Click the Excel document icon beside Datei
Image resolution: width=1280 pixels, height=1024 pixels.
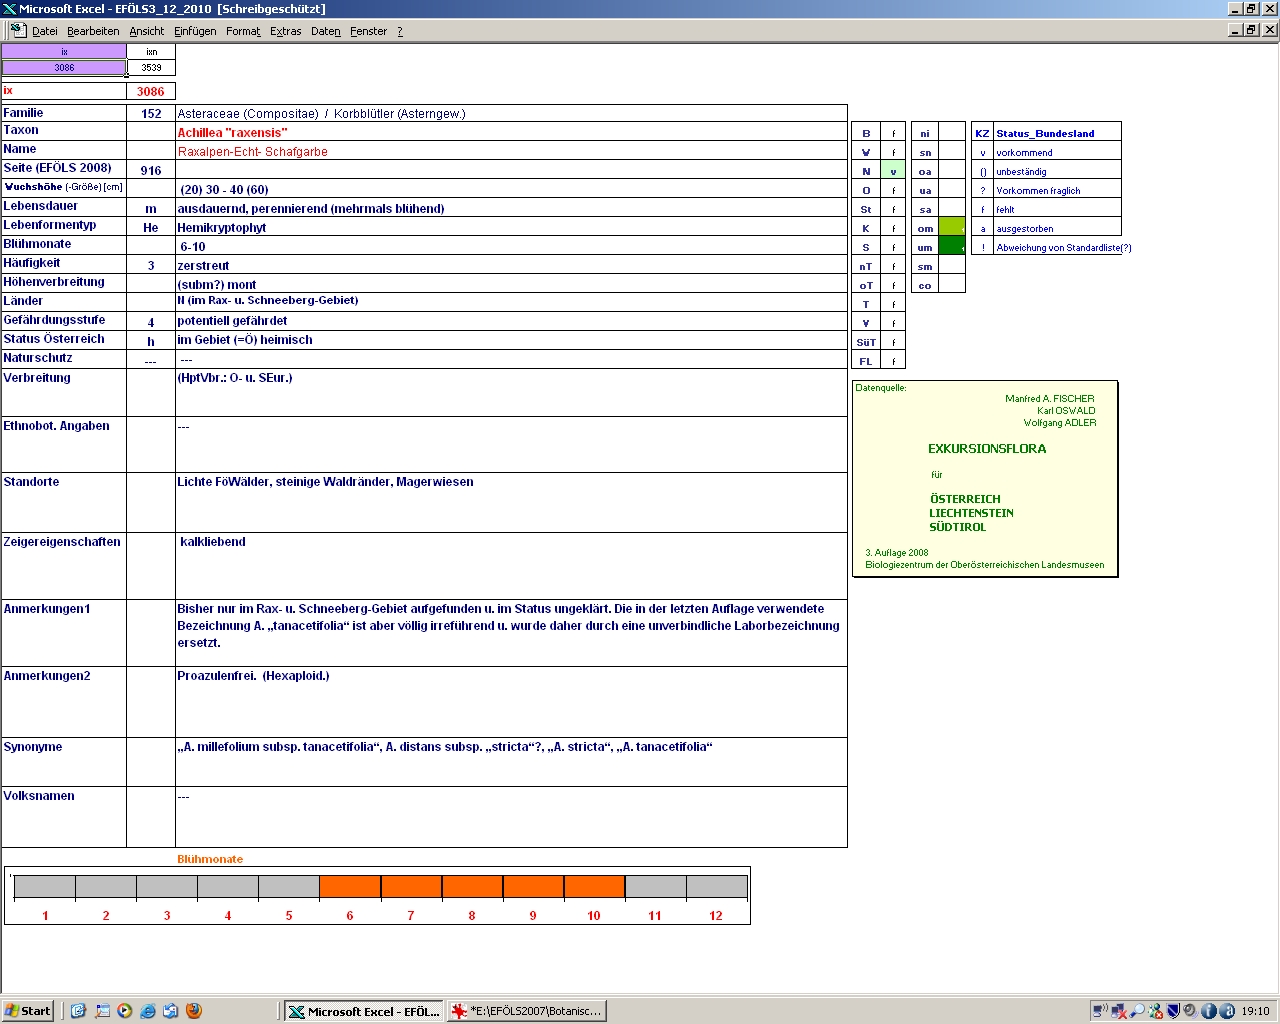pos(17,30)
